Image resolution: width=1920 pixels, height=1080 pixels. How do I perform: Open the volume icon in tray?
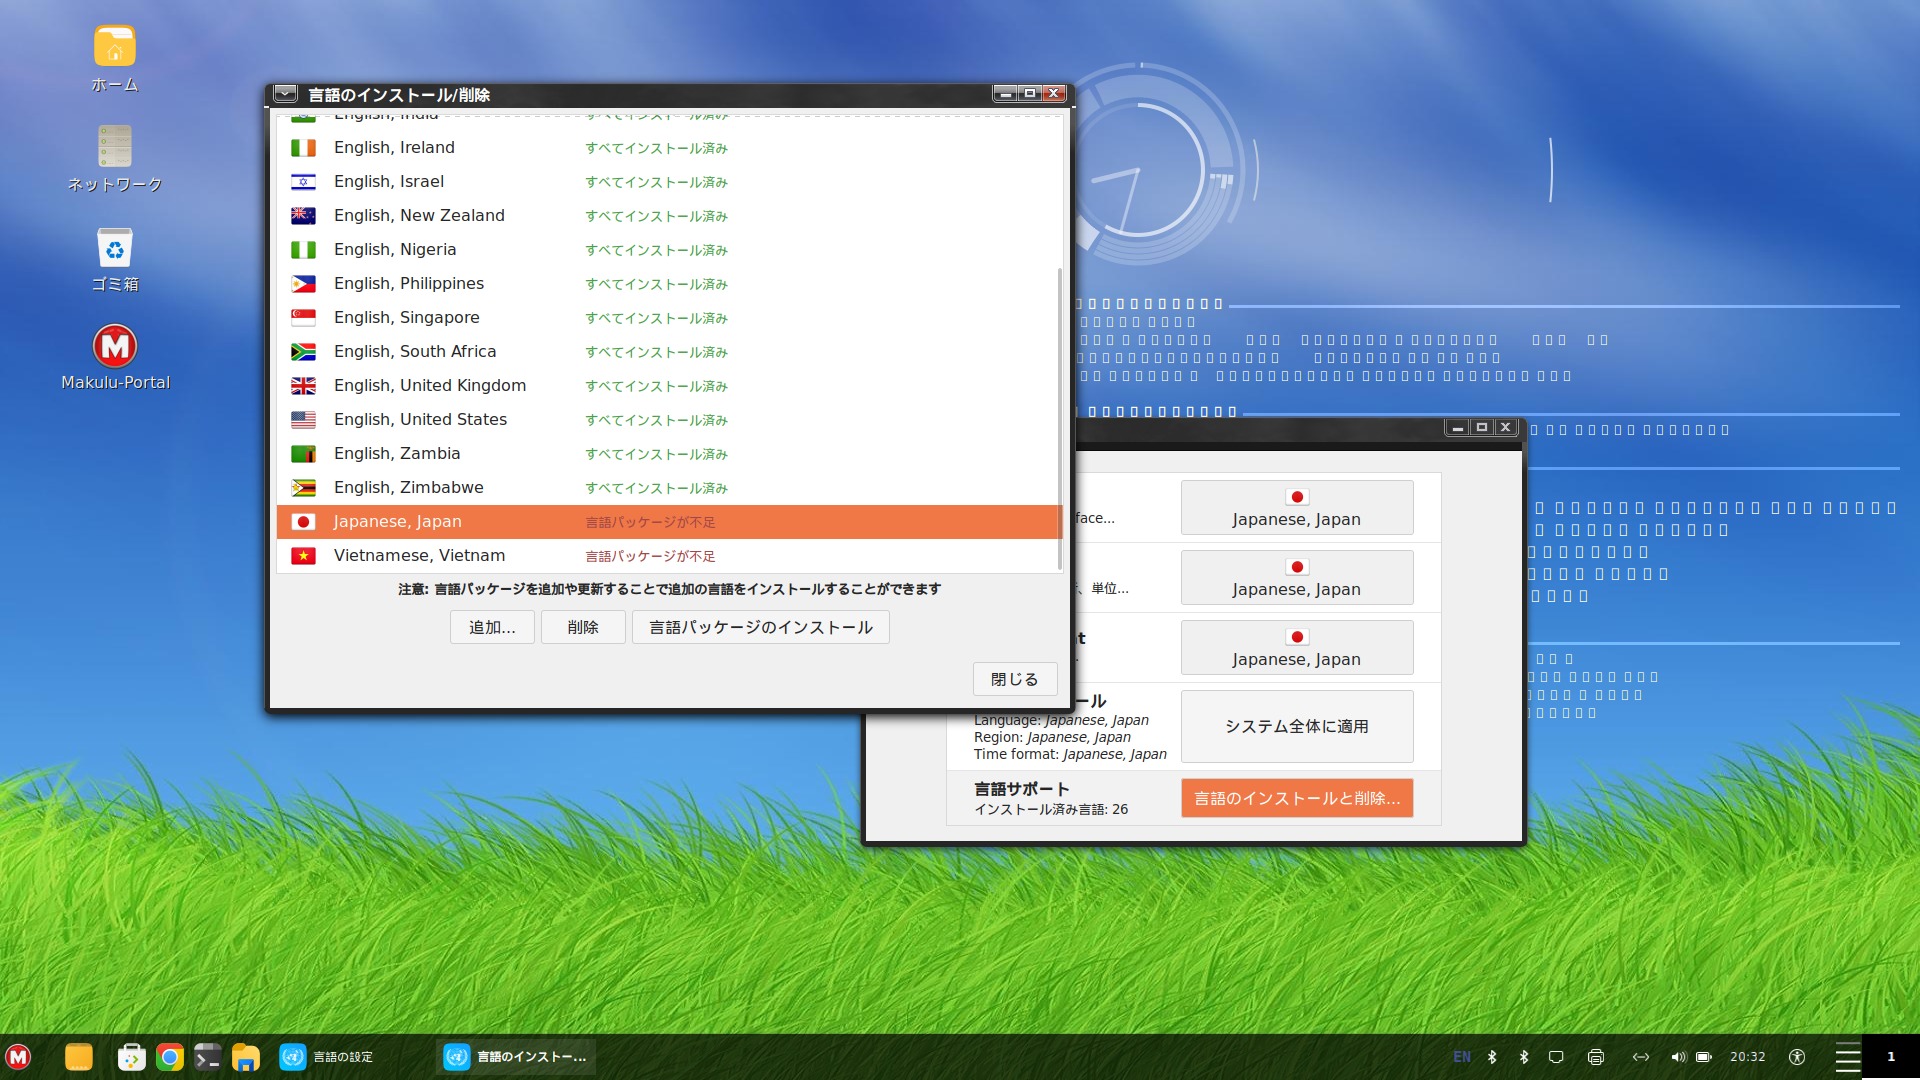(x=1677, y=1057)
